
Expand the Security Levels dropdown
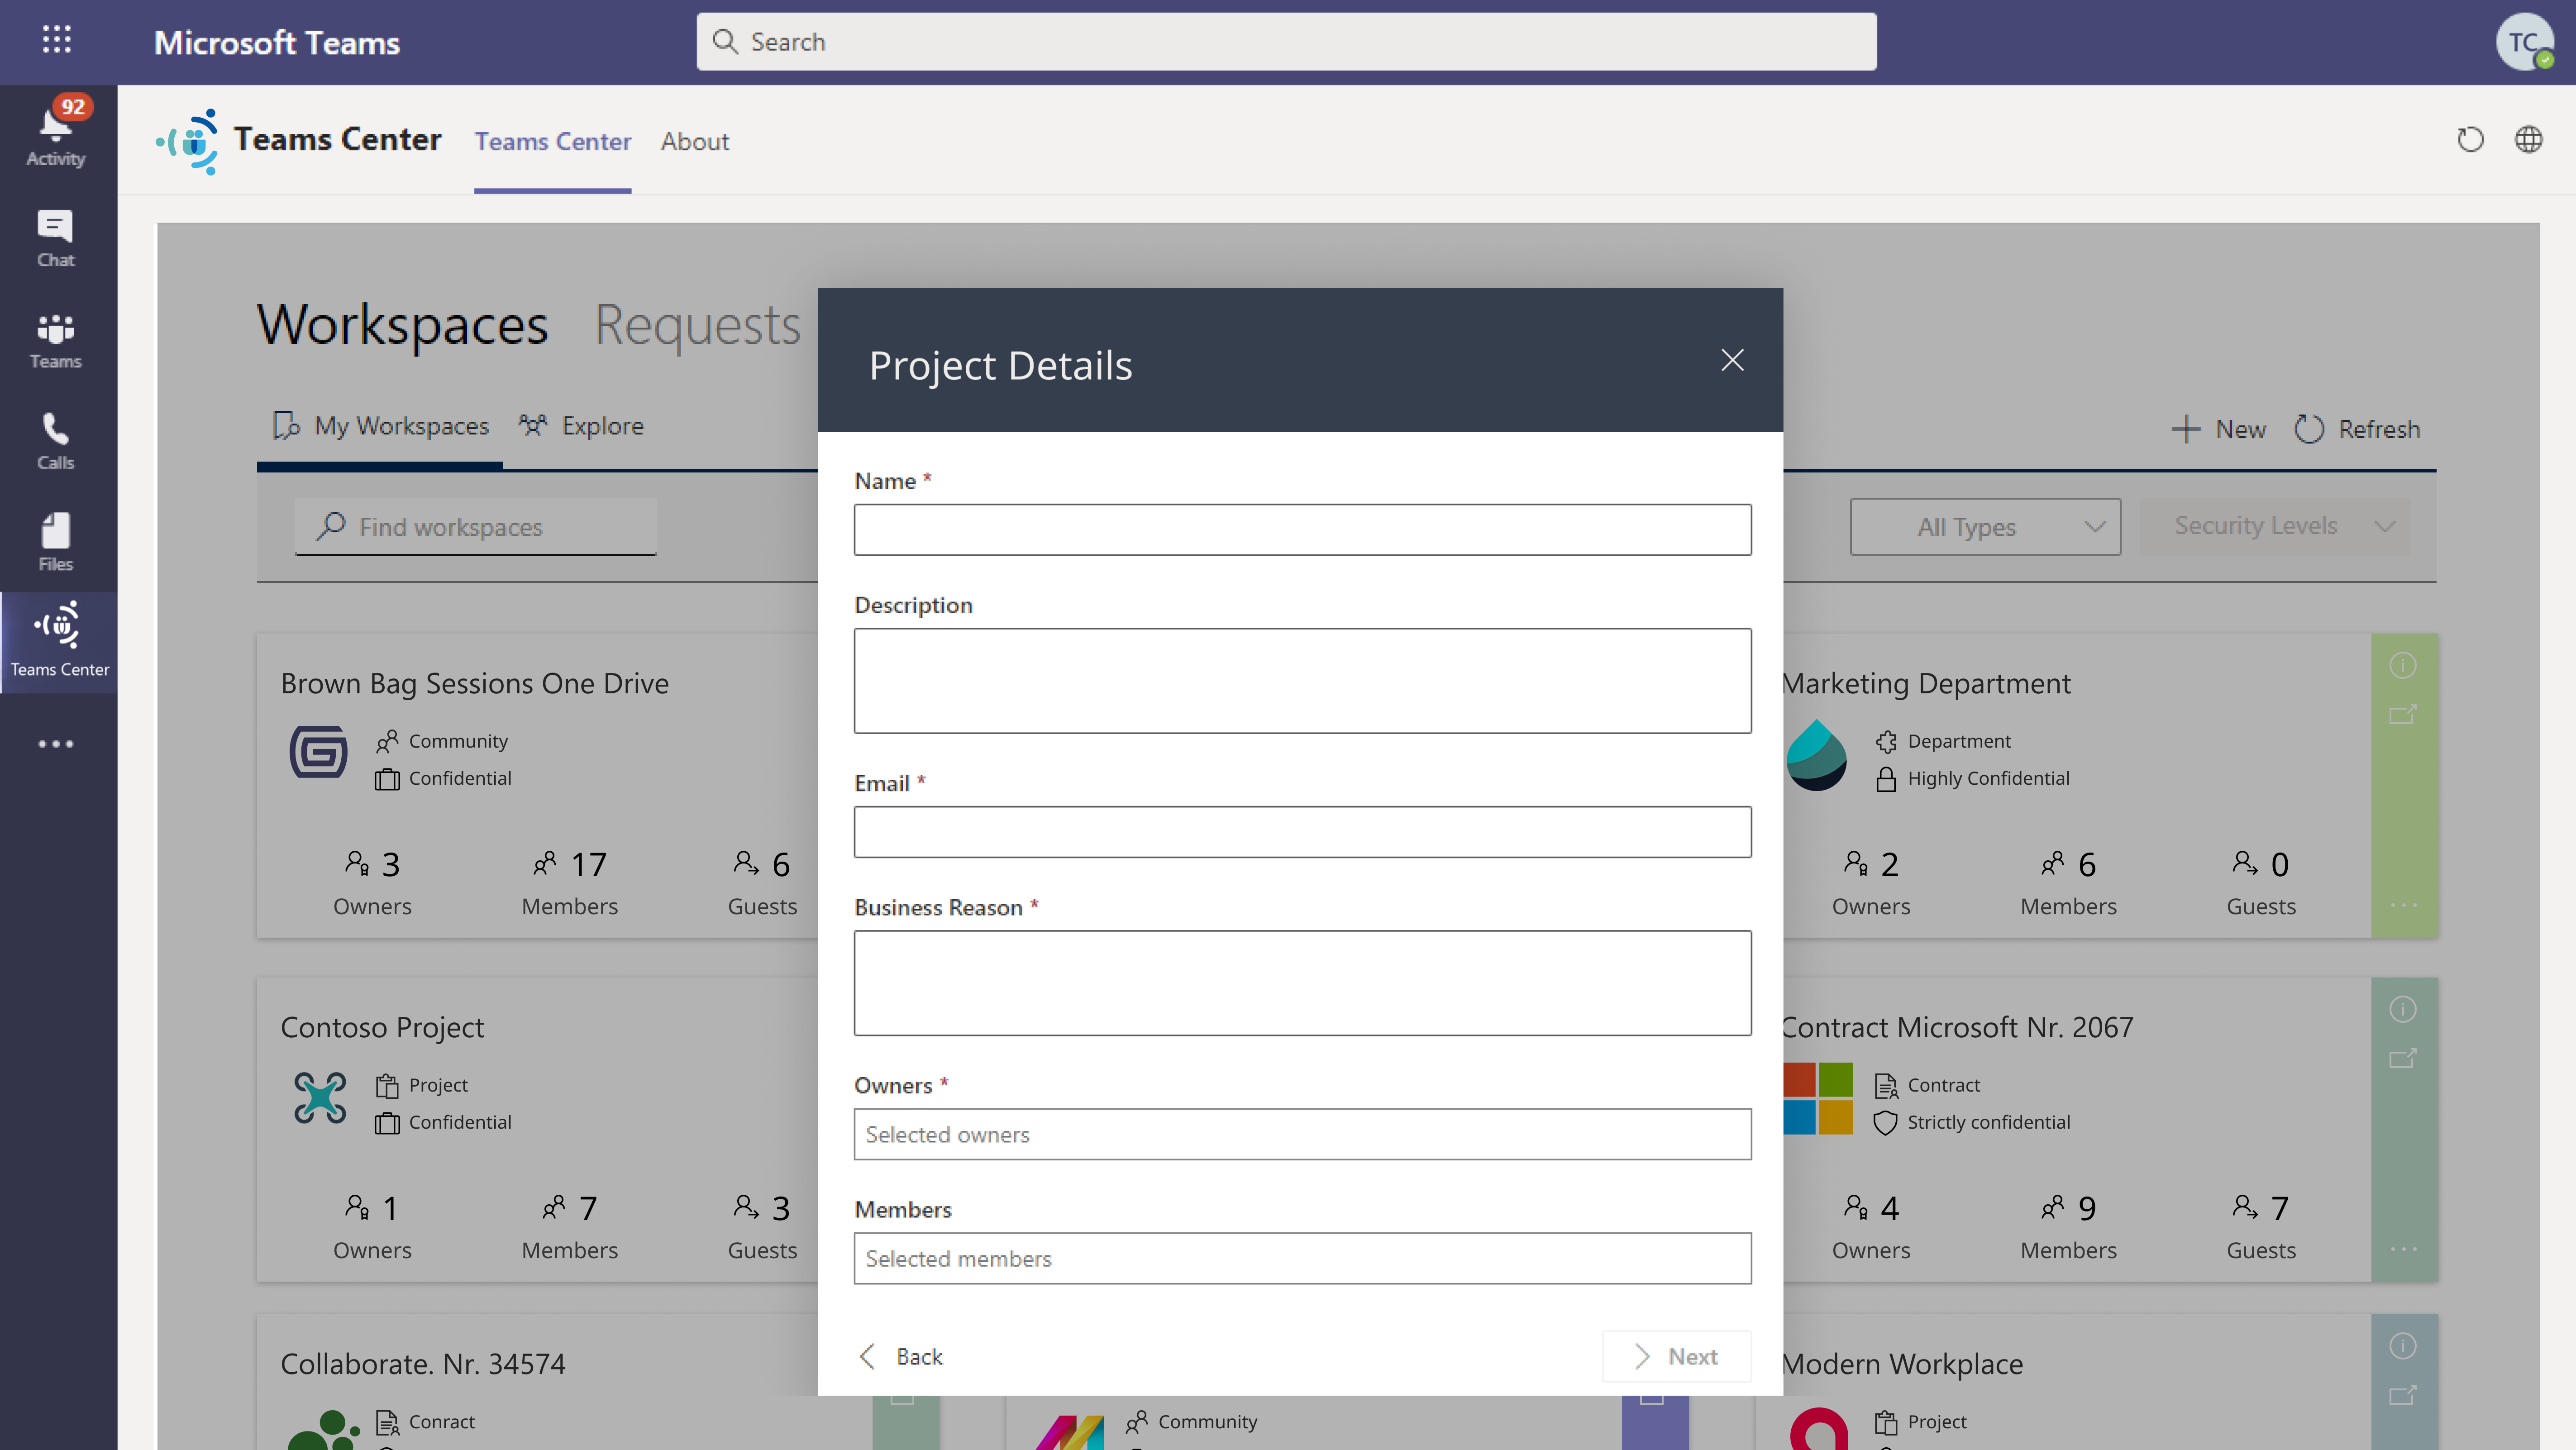[x=2275, y=527]
